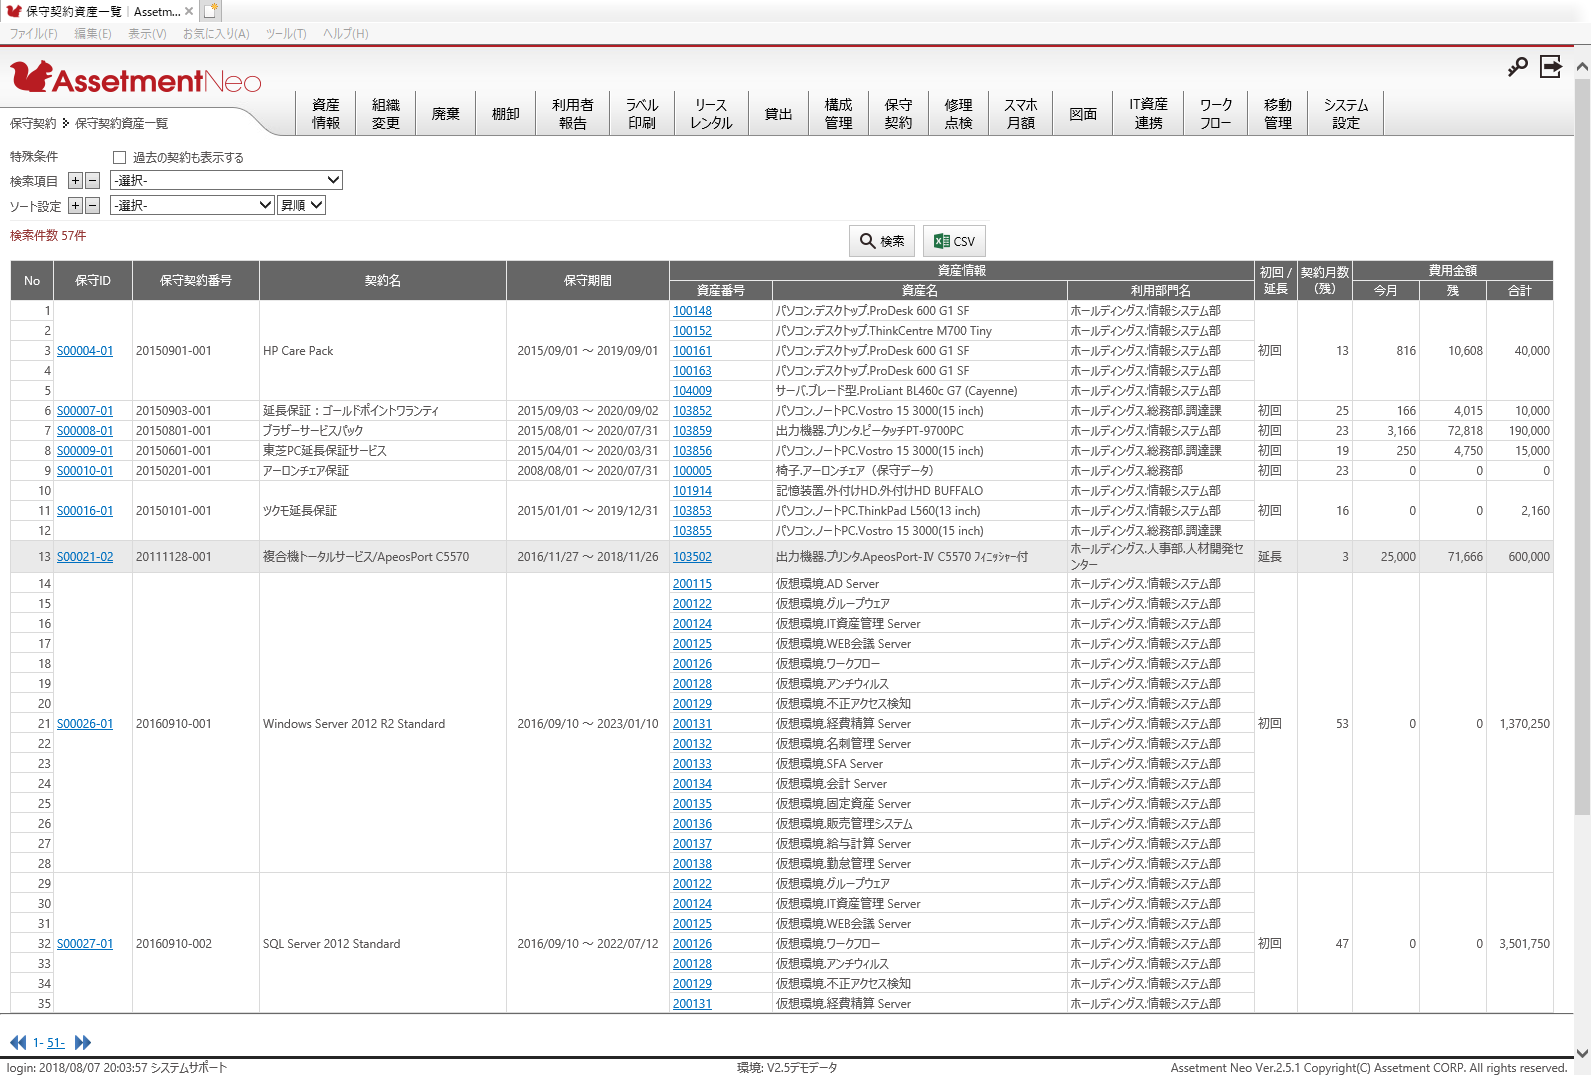
Task: Enable 過去の契約も表示する checkbox
Action: pos(120,158)
